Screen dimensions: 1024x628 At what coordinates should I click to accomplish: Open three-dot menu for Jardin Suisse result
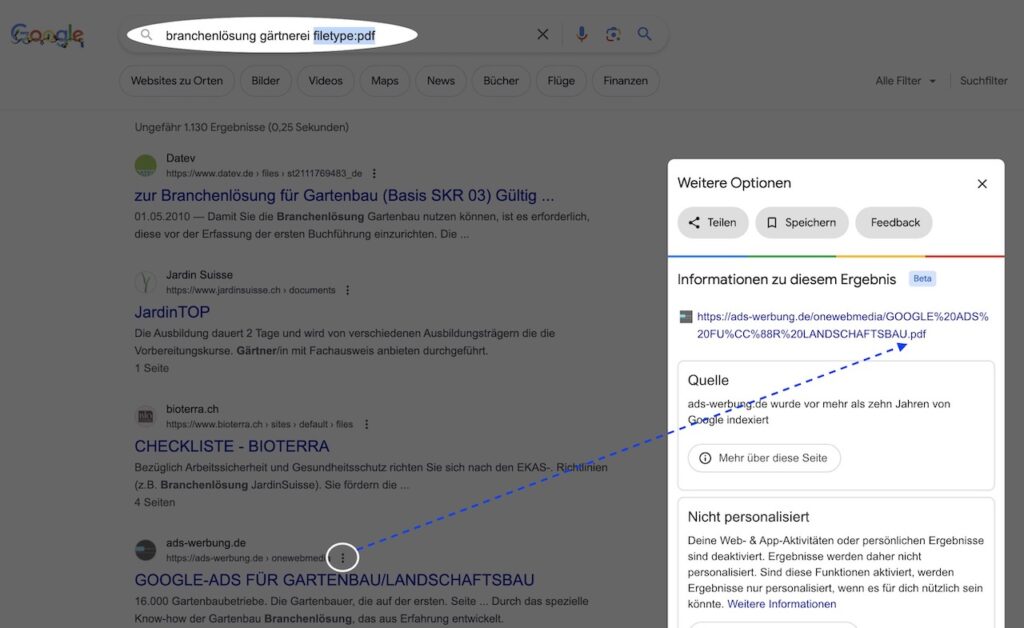click(347, 290)
